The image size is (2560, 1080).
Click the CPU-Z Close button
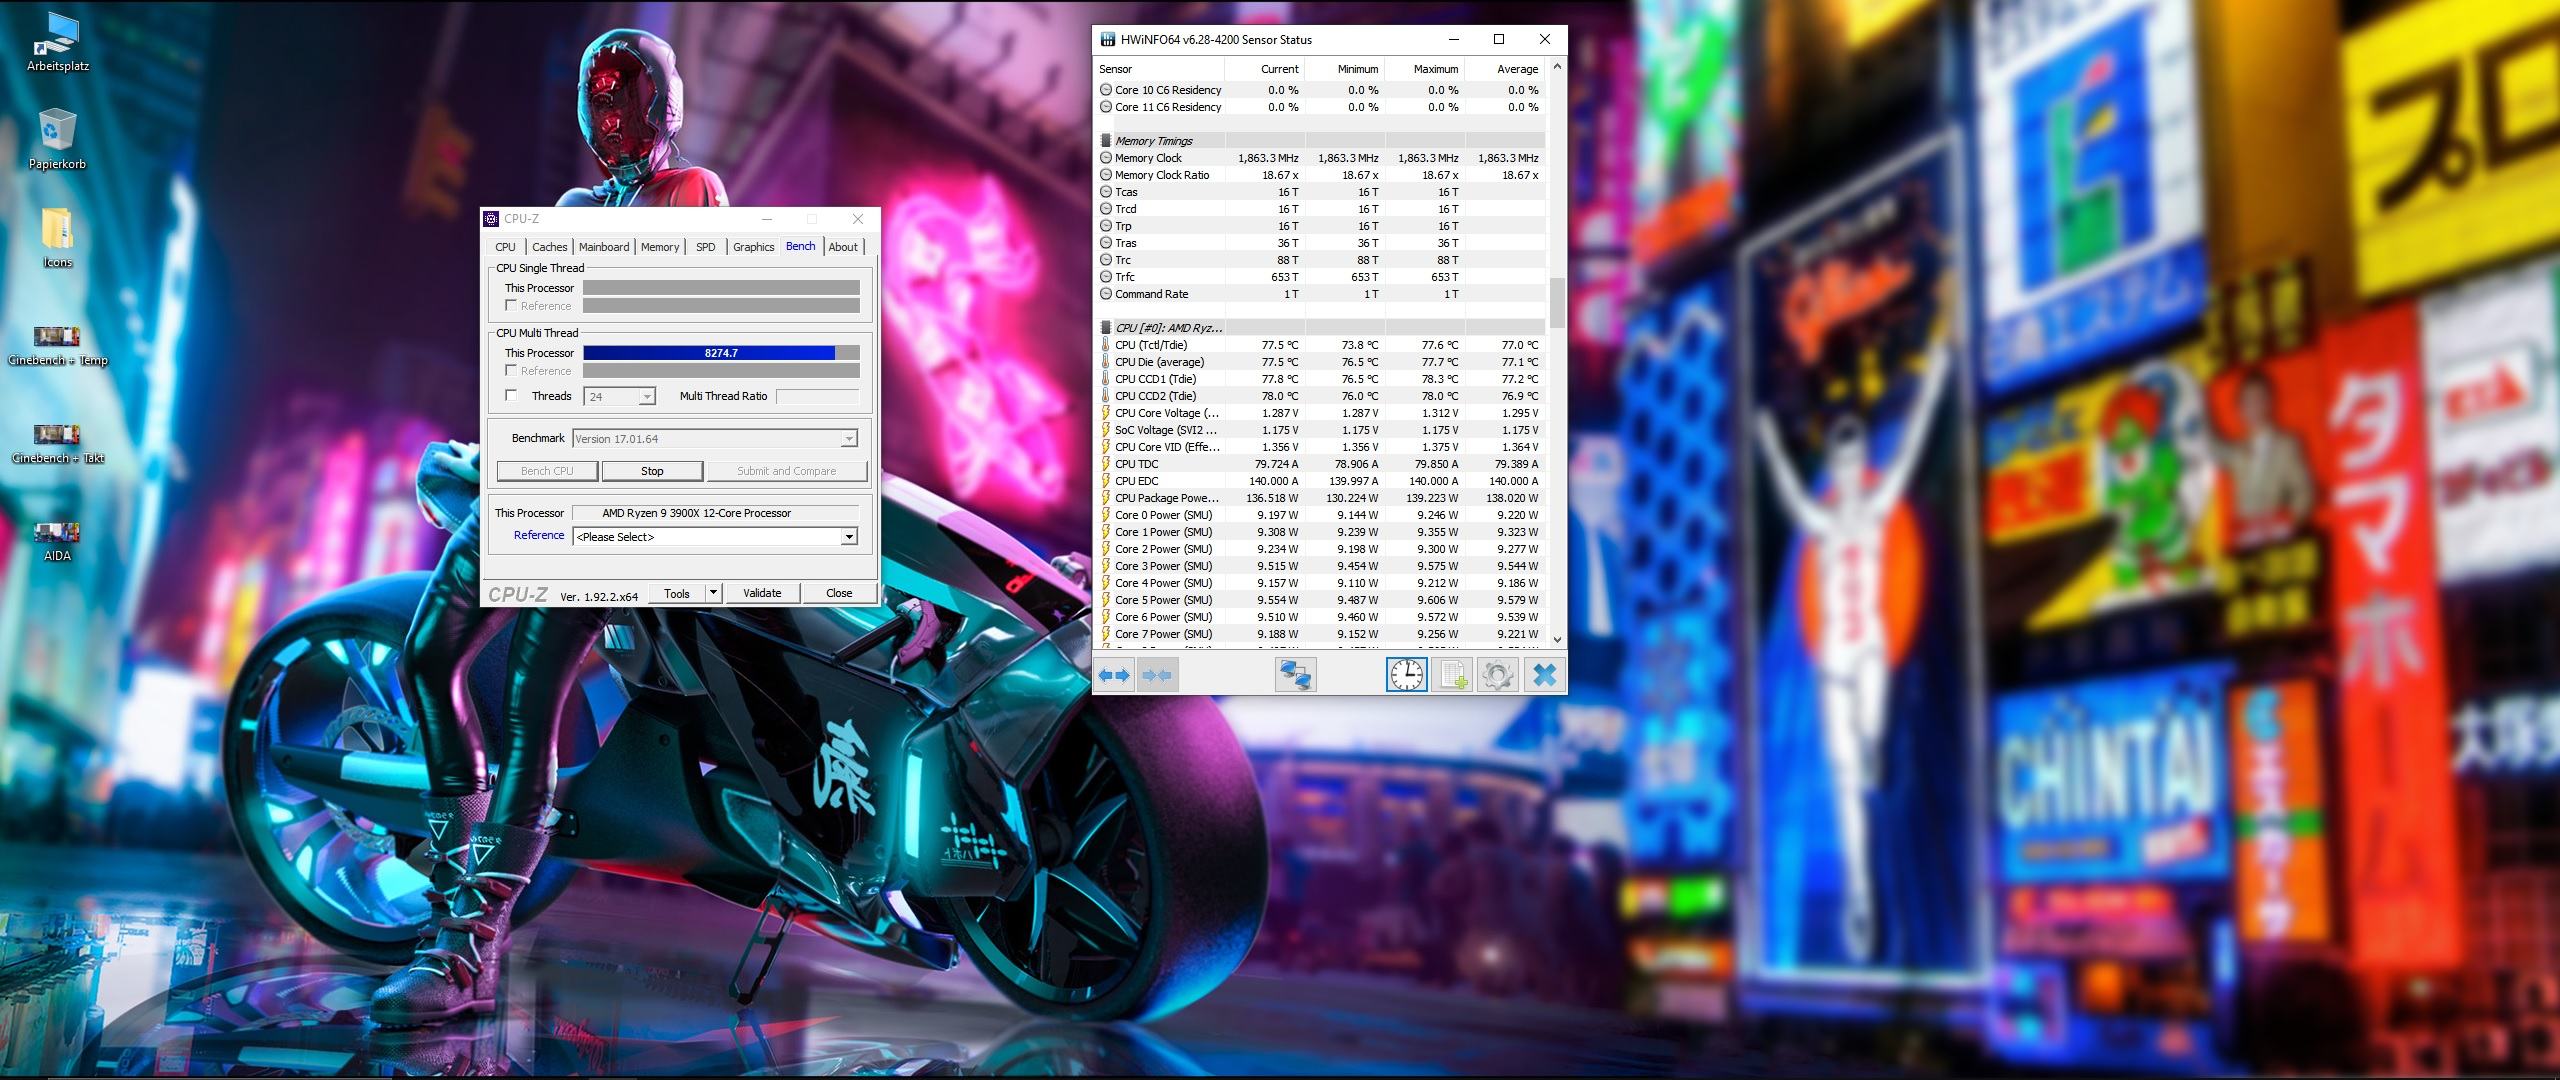coord(839,593)
